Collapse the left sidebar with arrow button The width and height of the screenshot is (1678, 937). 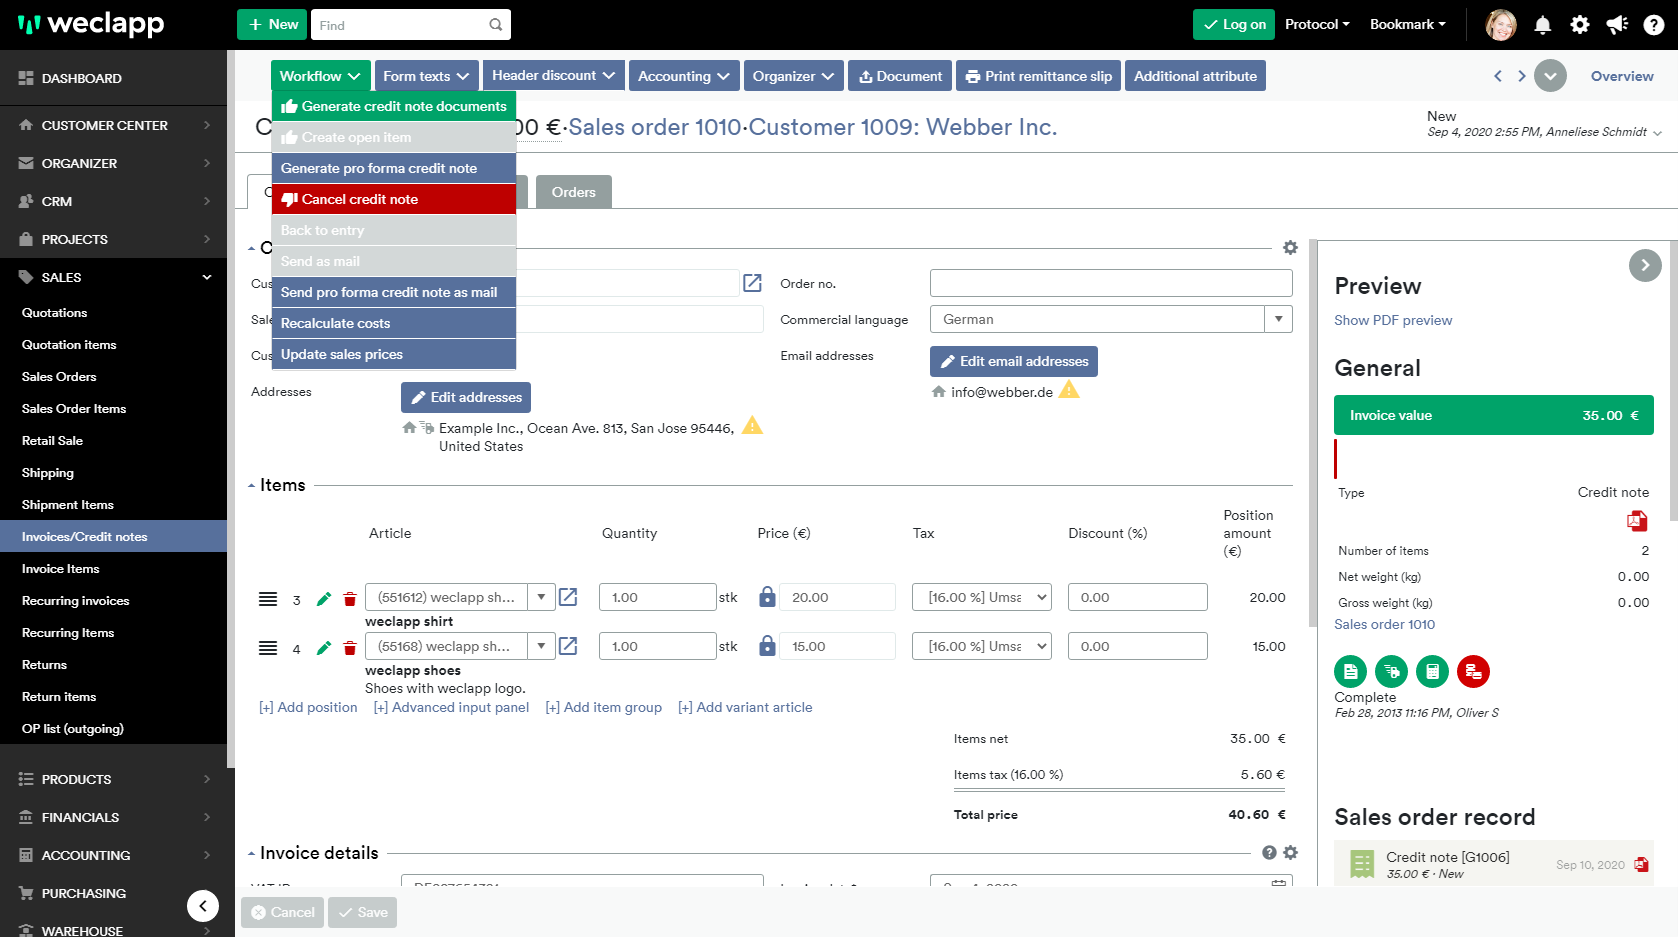tap(203, 906)
